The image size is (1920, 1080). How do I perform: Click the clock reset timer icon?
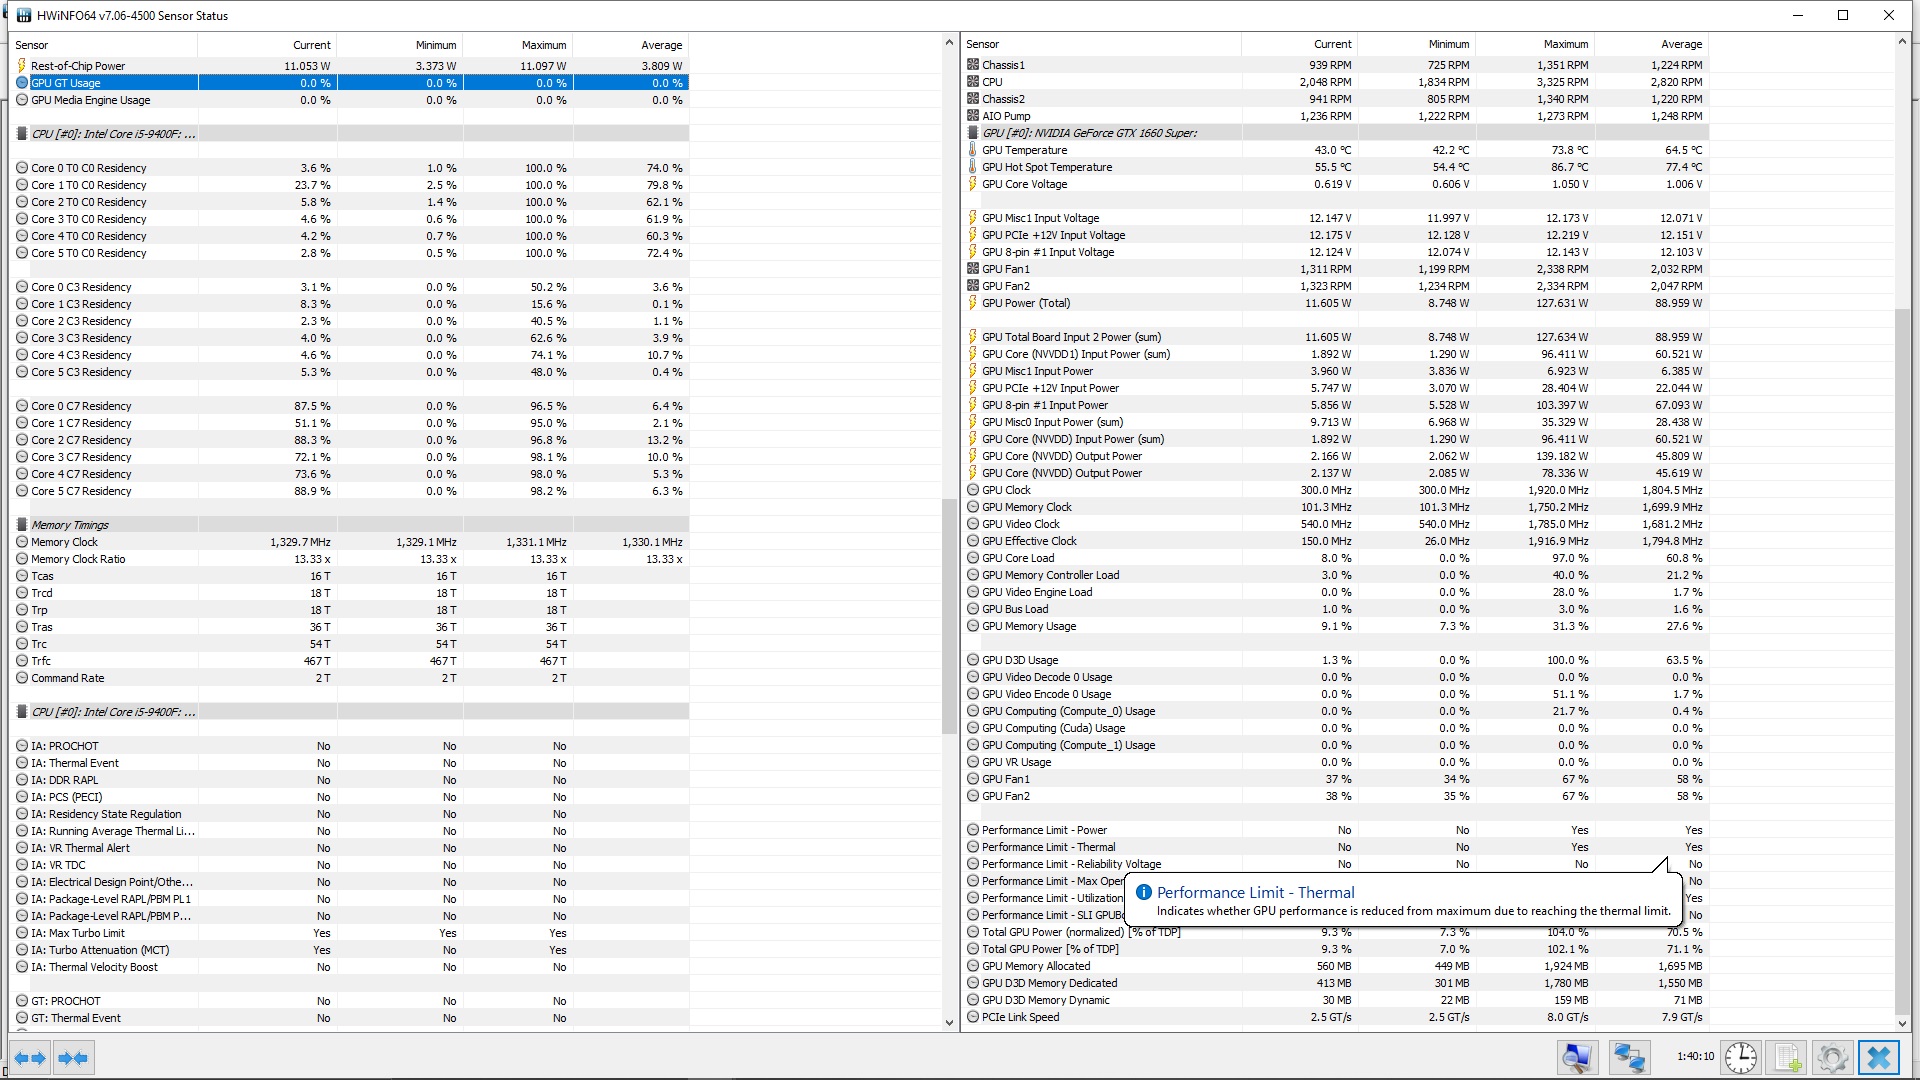(1740, 1057)
